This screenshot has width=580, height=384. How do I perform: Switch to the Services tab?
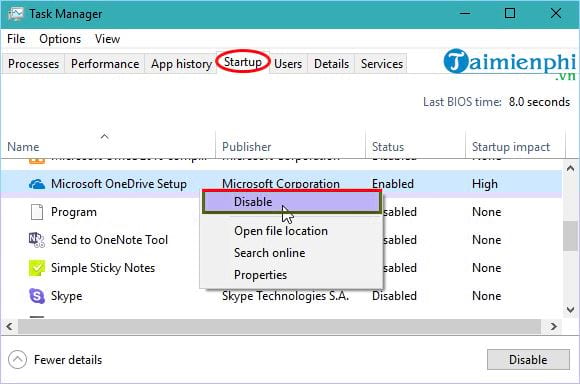[382, 64]
